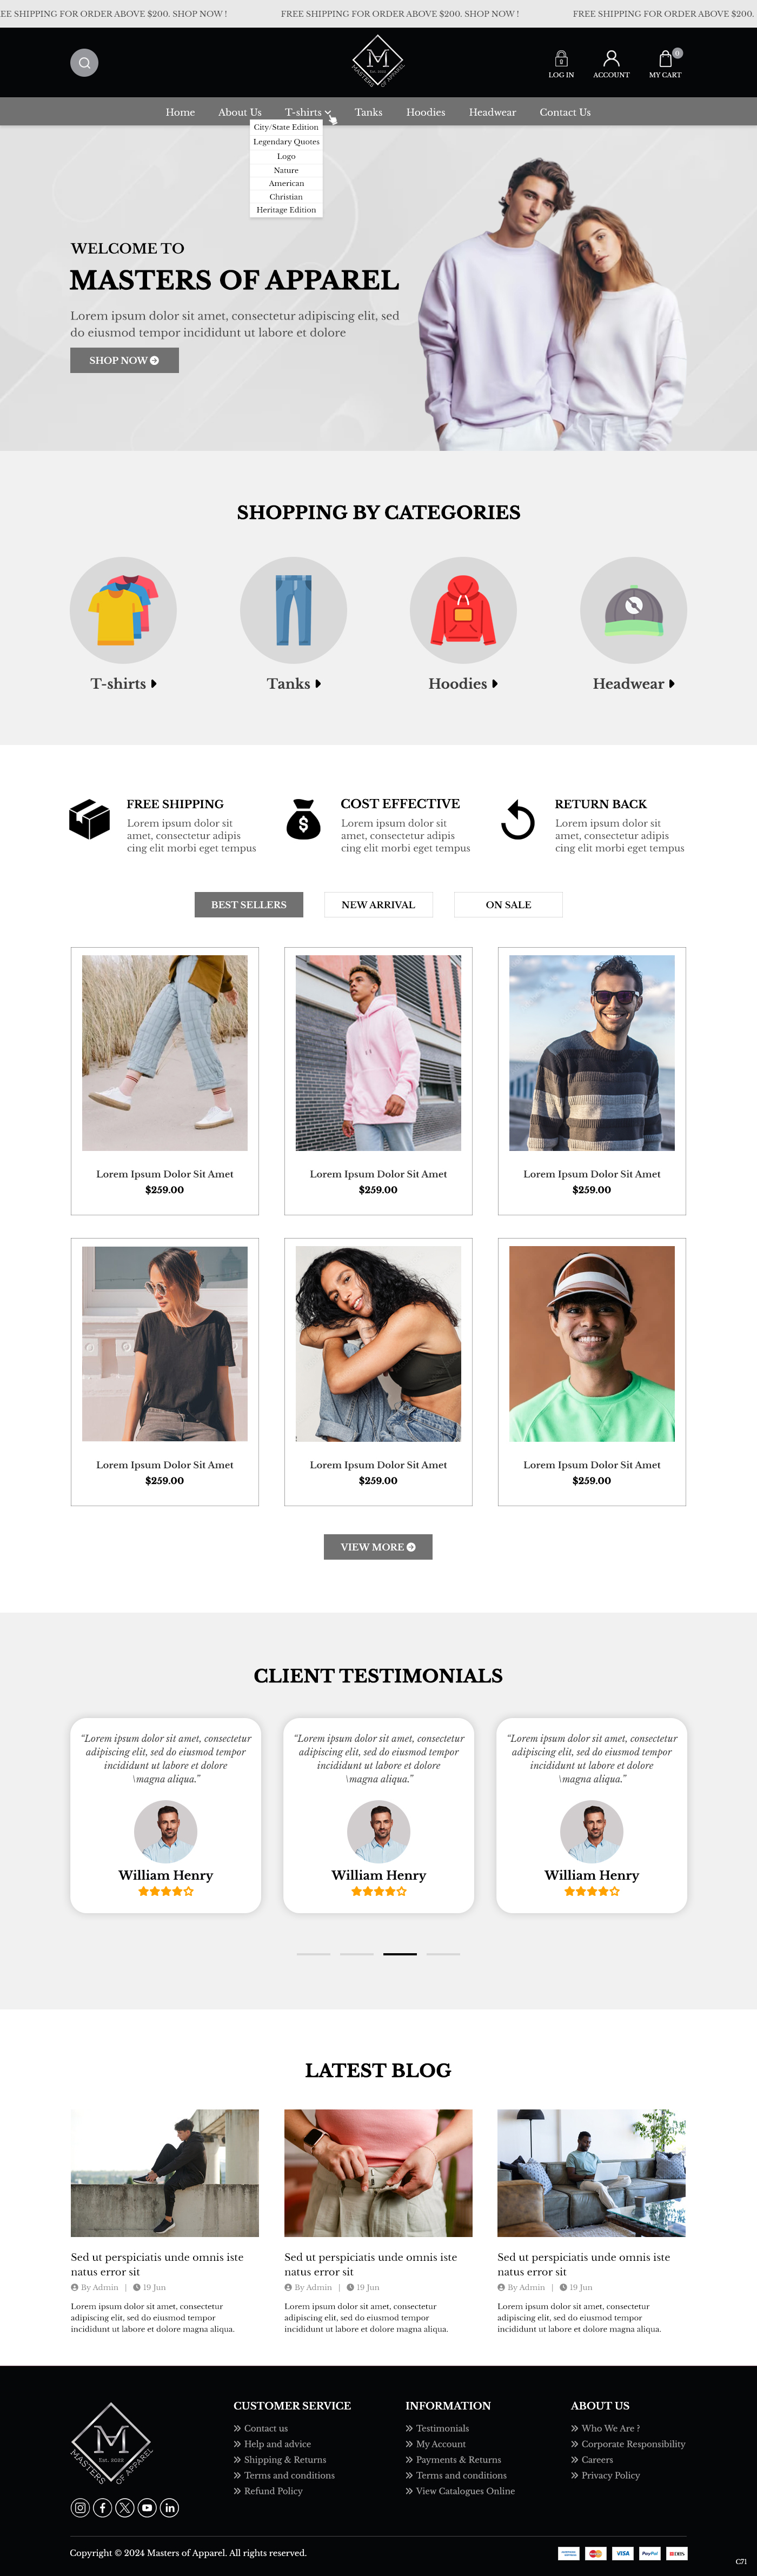Open the Account person icon
The image size is (757, 2576).
(611, 59)
